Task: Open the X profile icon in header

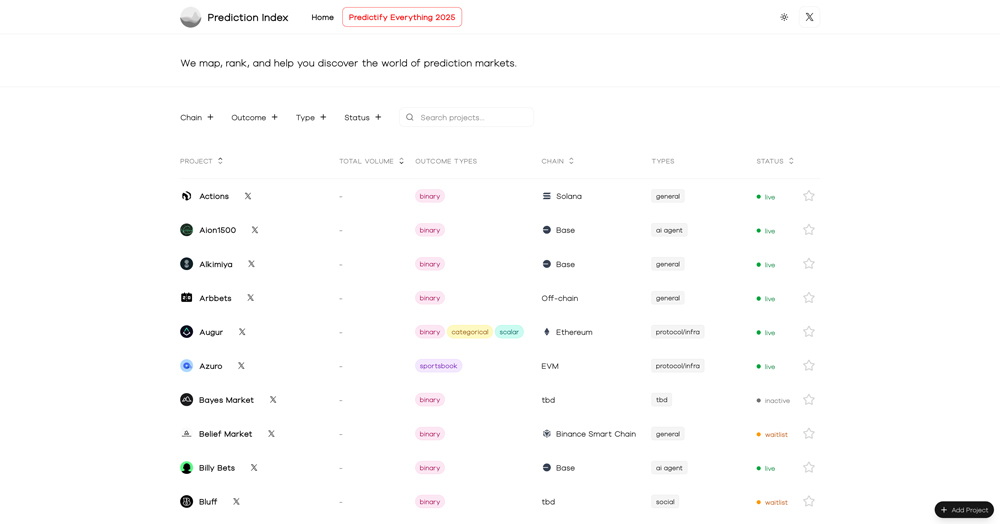Action: click(809, 17)
